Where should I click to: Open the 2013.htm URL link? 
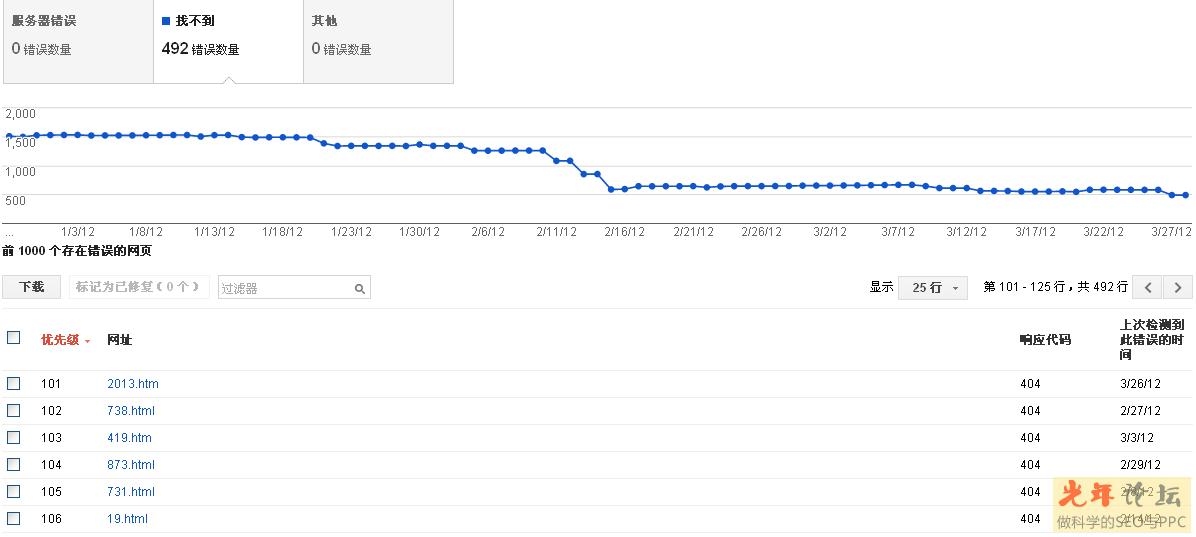pos(133,384)
